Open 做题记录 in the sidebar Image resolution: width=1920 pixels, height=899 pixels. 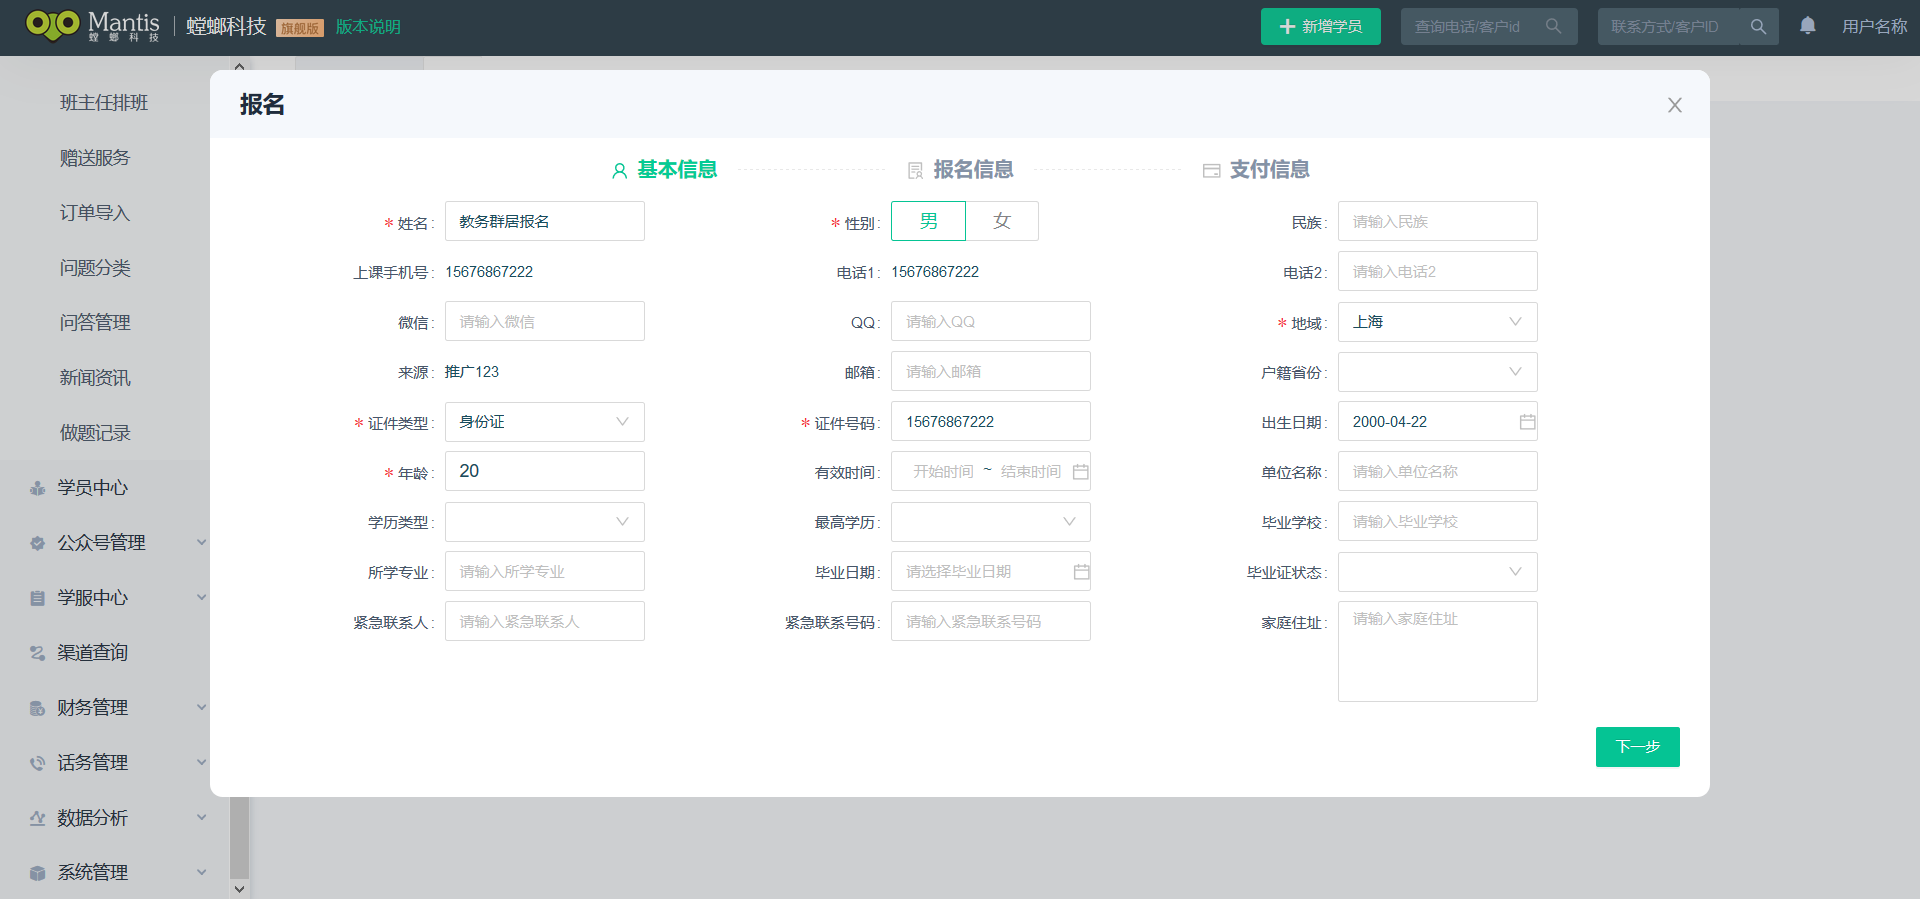click(95, 433)
